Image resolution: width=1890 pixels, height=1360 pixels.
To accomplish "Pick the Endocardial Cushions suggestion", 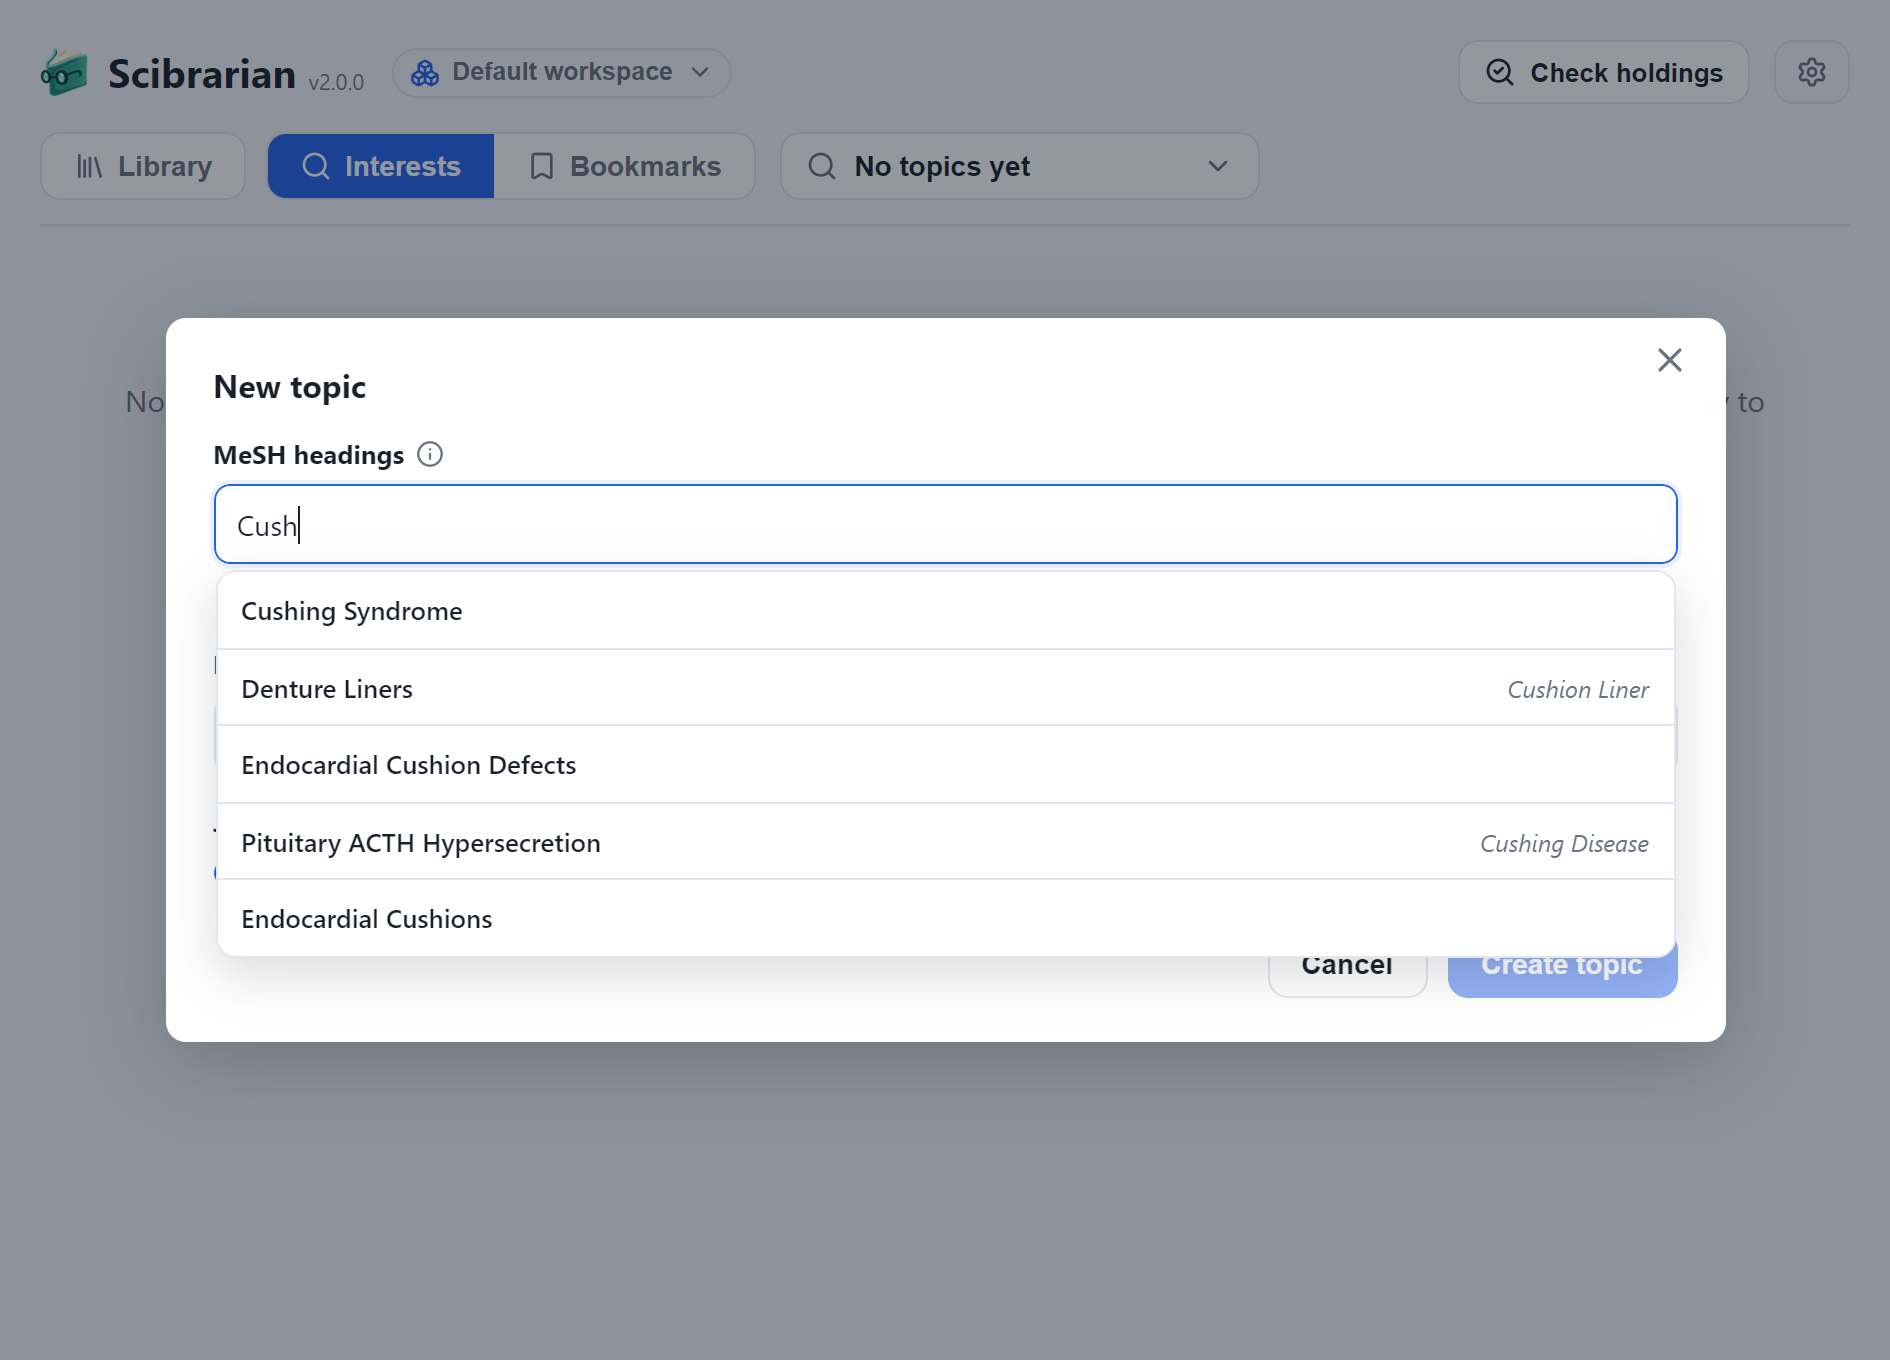I will click(945, 919).
